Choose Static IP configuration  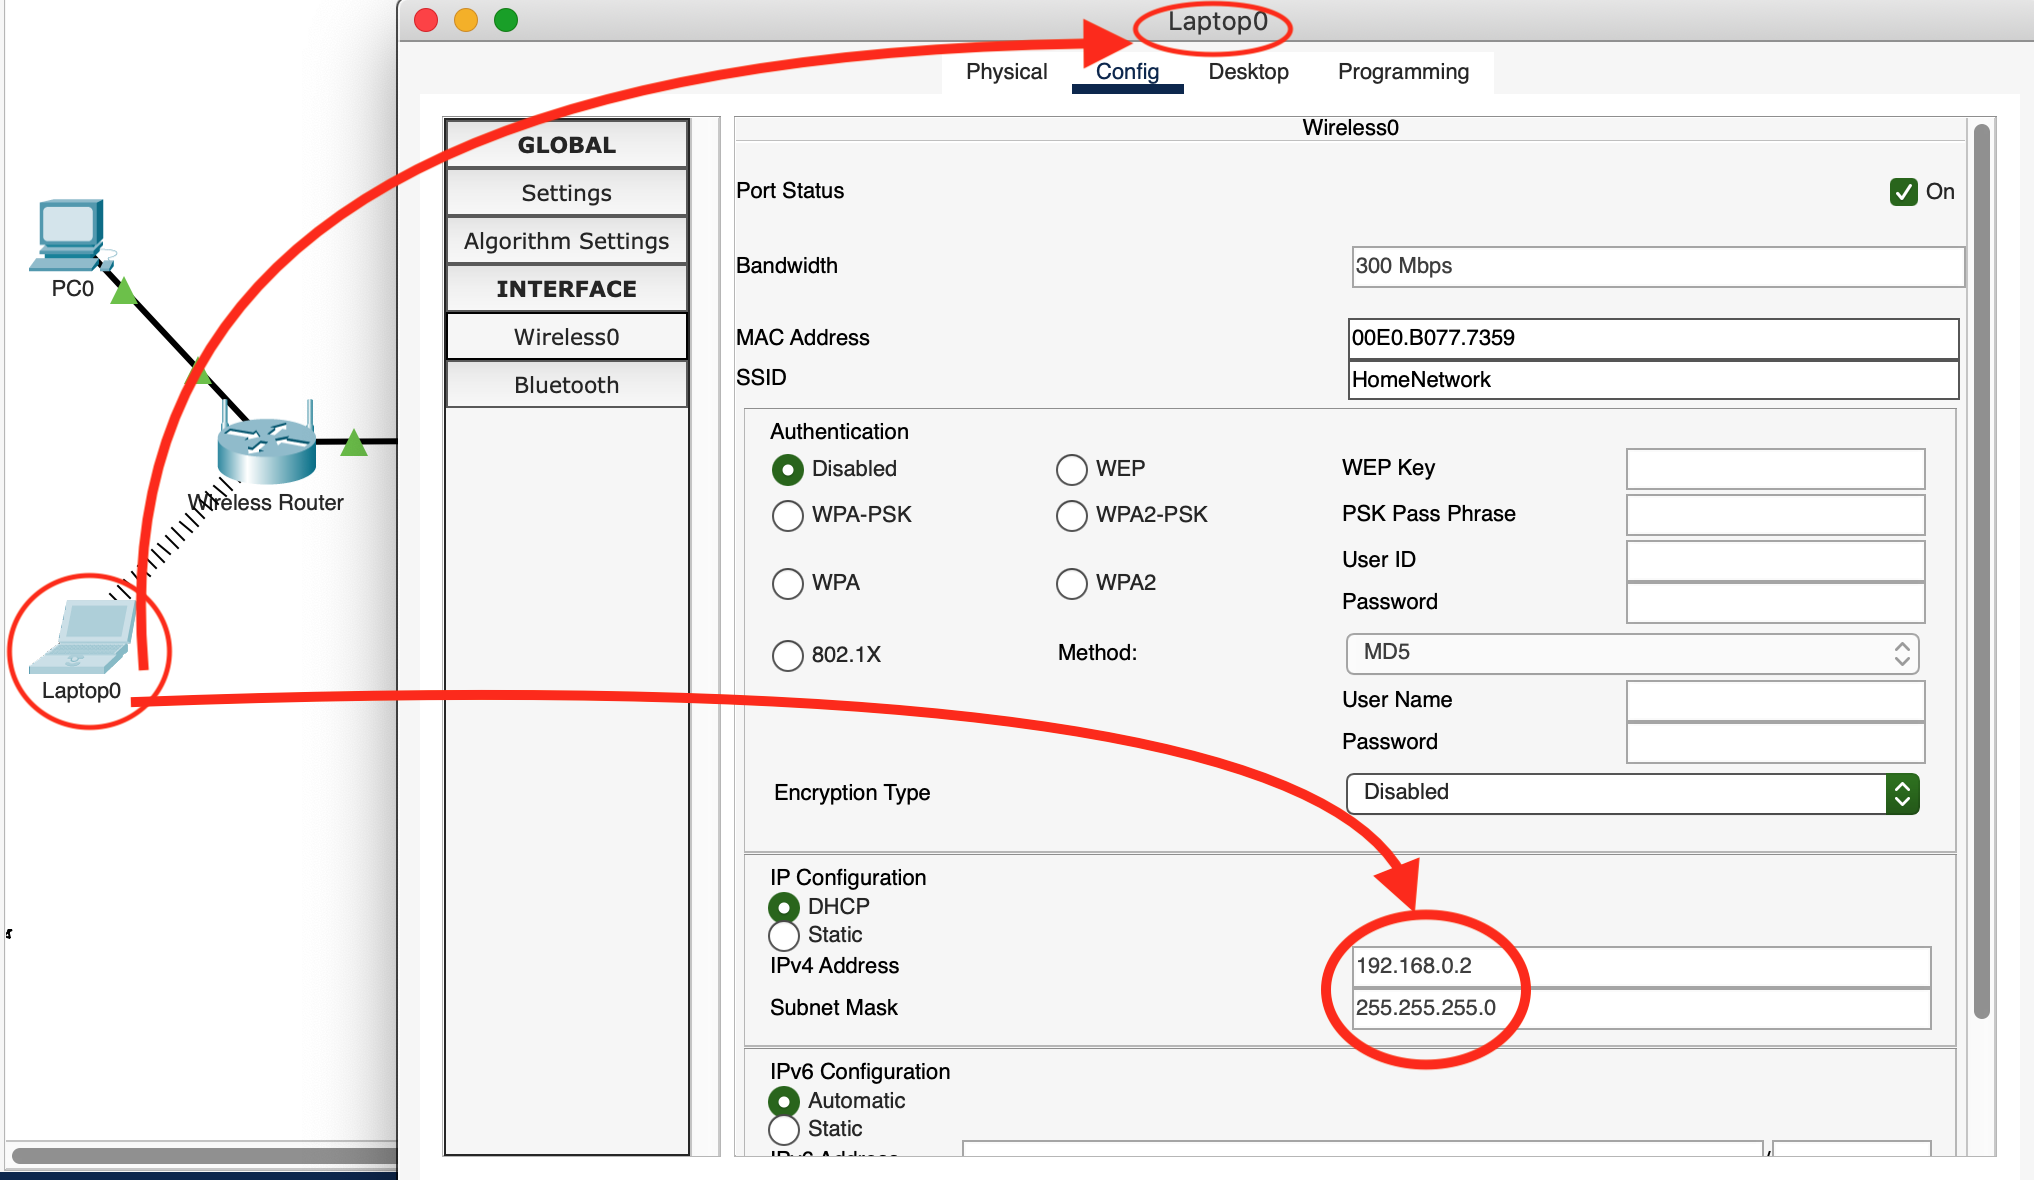pos(784,936)
